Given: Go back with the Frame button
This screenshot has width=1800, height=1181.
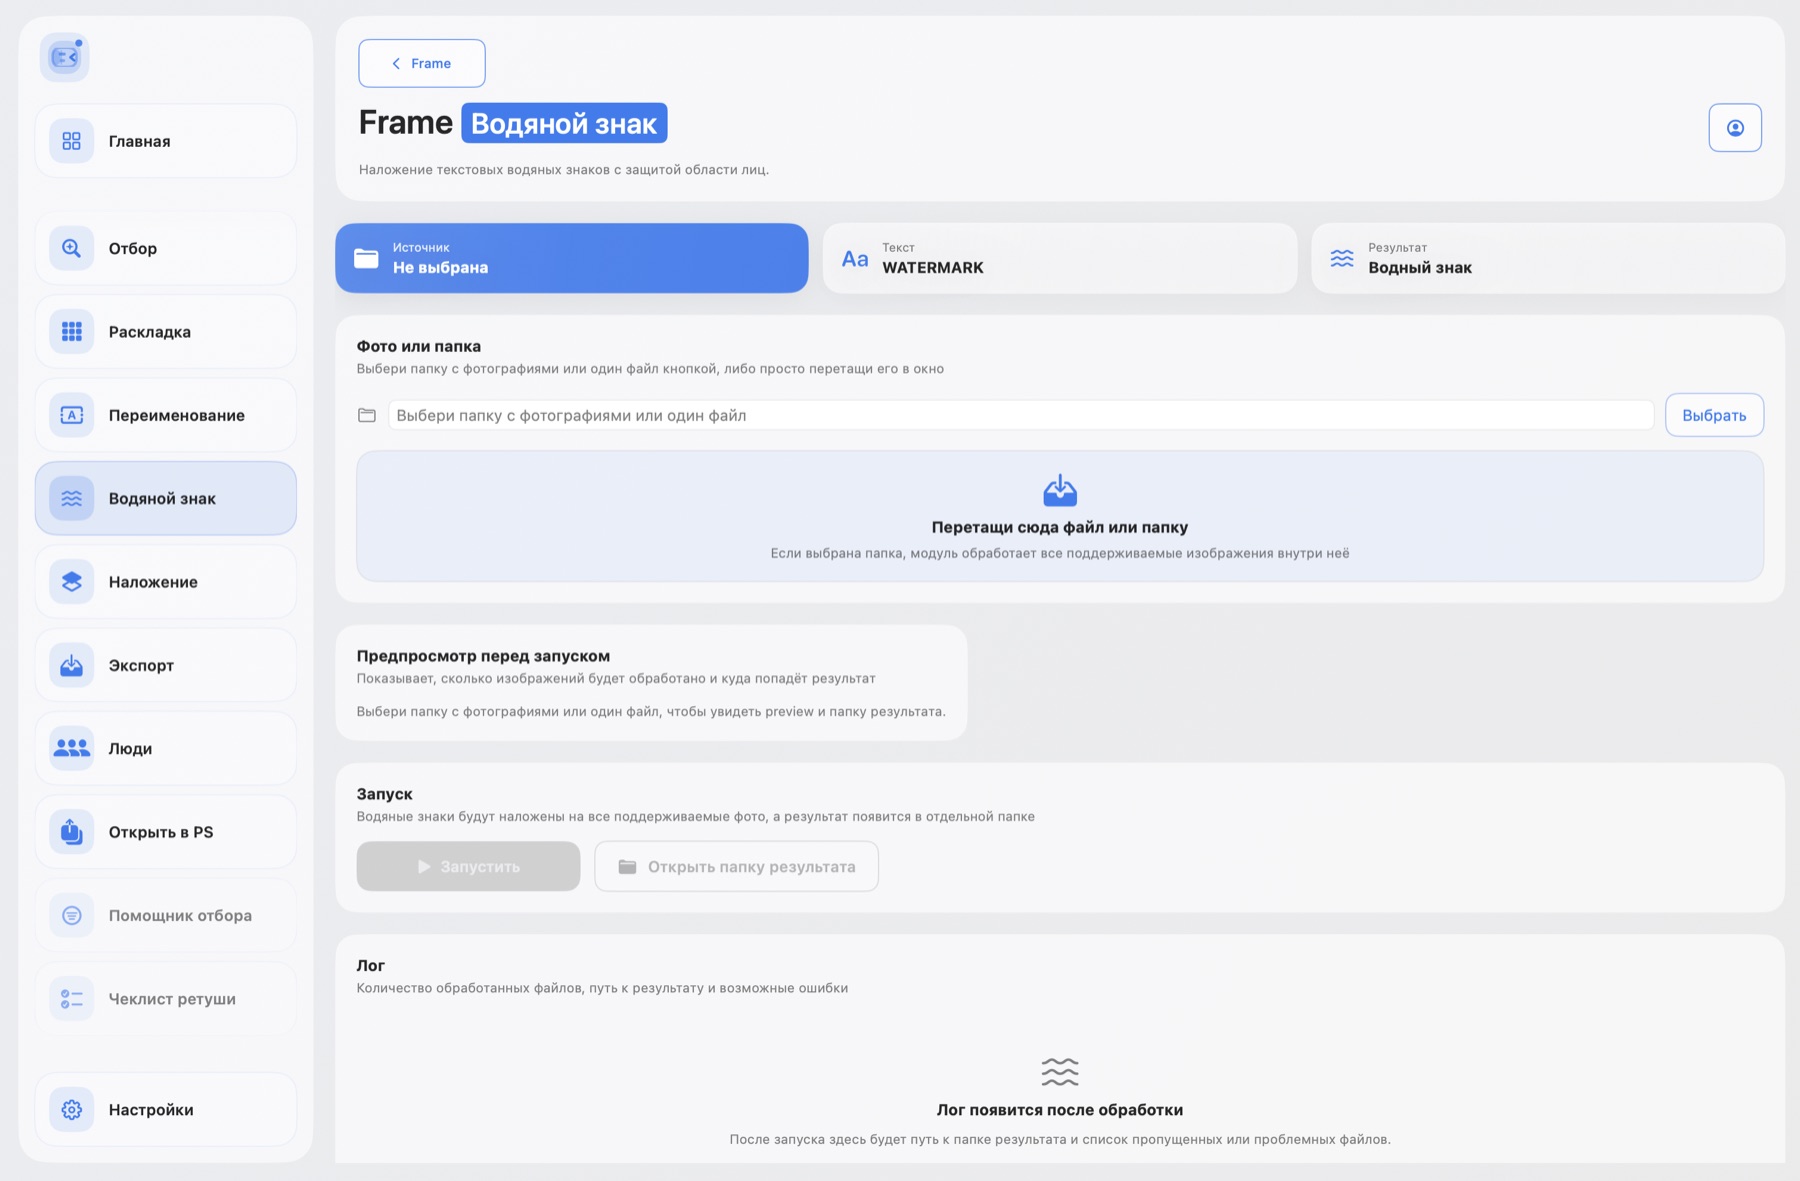Looking at the screenshot, I should (x=422, y=63).
